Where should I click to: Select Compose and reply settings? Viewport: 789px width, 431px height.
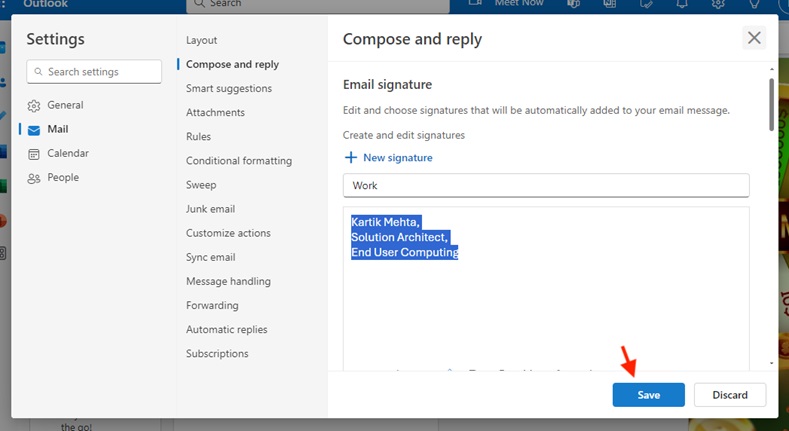(232, 64)
